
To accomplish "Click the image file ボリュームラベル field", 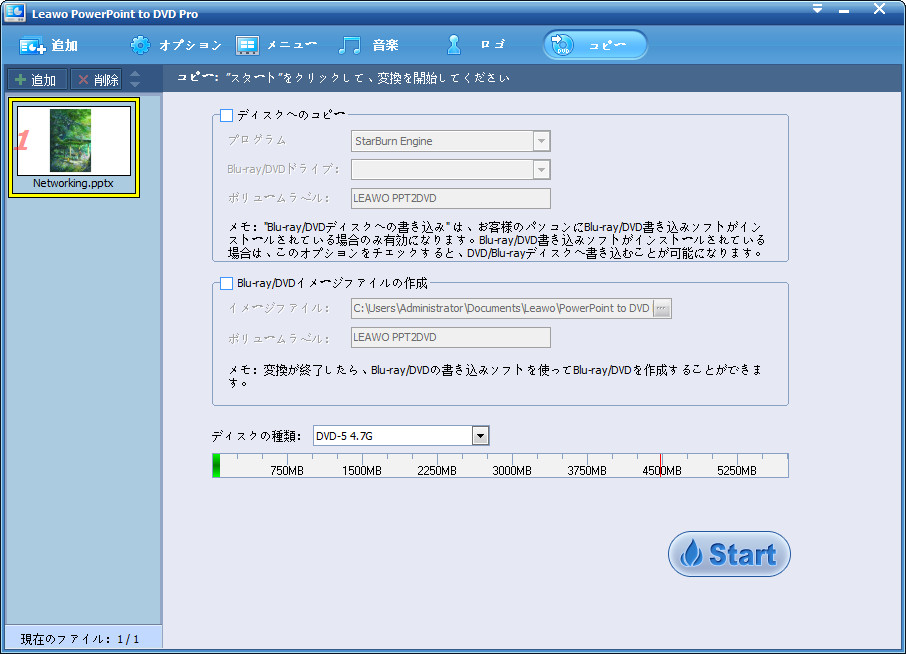I will pyautogui.click(x=451, y=337).
